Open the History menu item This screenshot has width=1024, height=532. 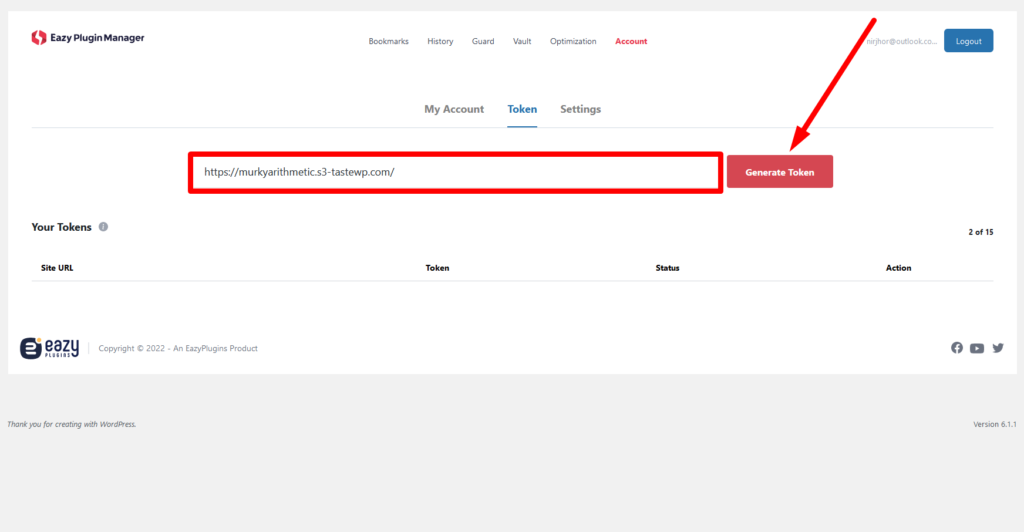pyautogui.click(x=440, y=41)
